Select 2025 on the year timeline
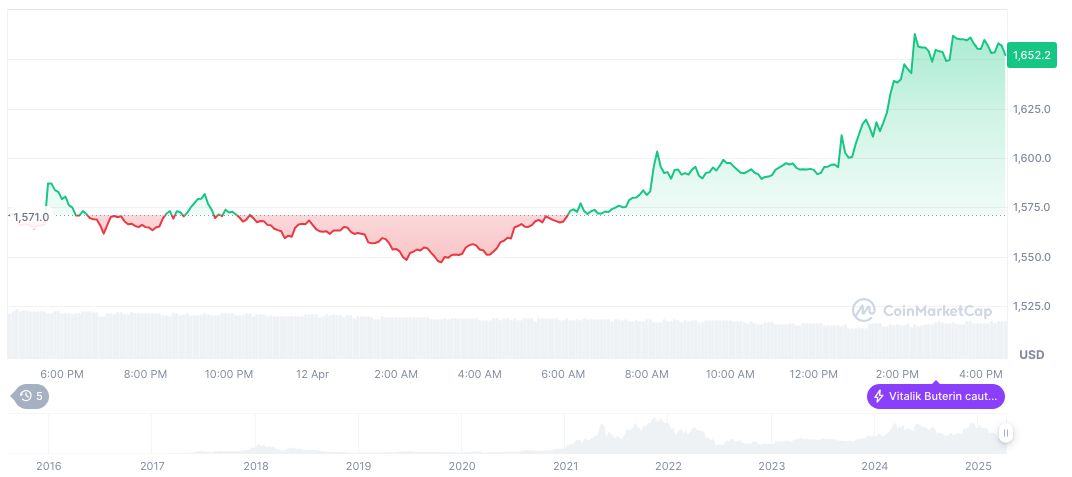 977,466
